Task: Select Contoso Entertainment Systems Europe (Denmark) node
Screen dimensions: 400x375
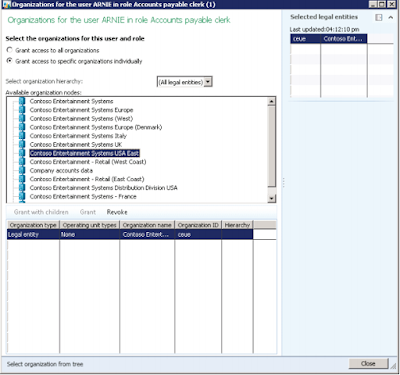Action: (96, 127)
